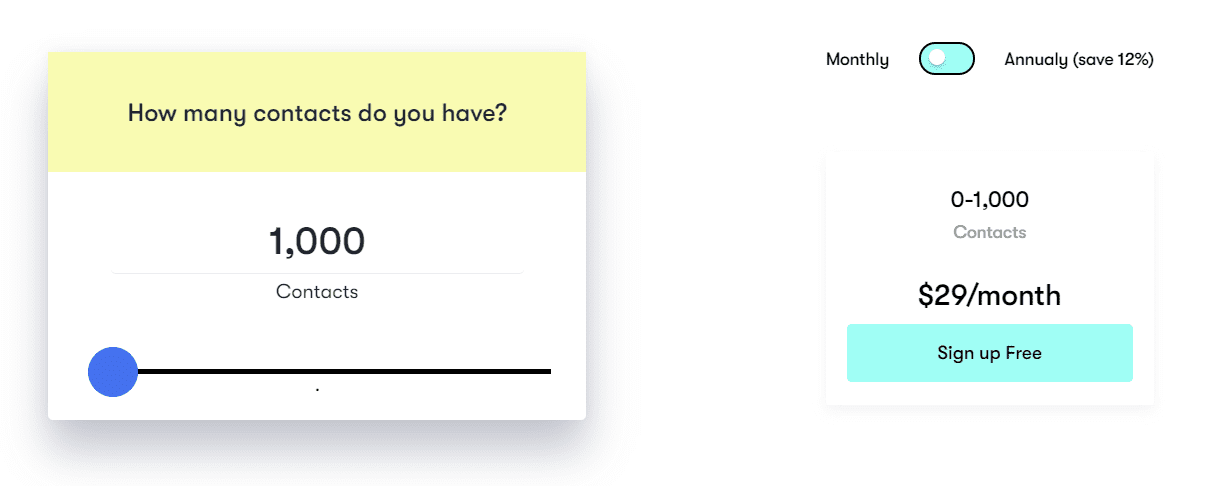1232x486 pixels.
Task: Click the "How many contacts do you have?" heading
Action: [317, 113]
